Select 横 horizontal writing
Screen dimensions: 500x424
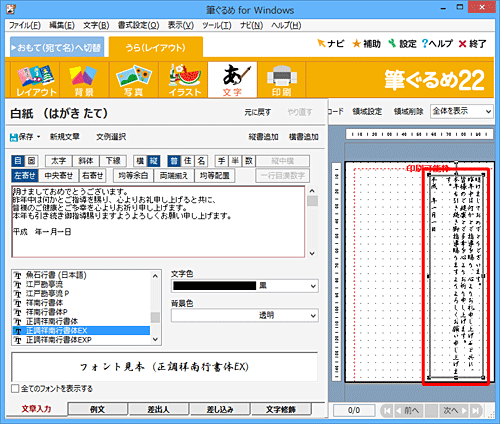140,161
